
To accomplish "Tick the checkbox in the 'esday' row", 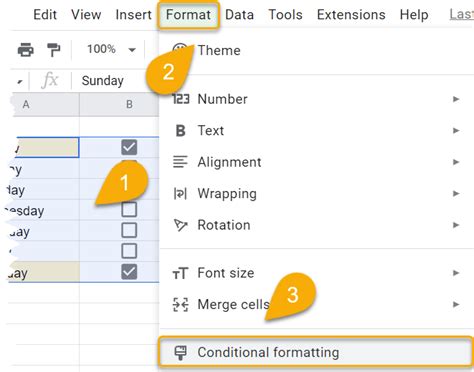I will [x=129, y=210].
